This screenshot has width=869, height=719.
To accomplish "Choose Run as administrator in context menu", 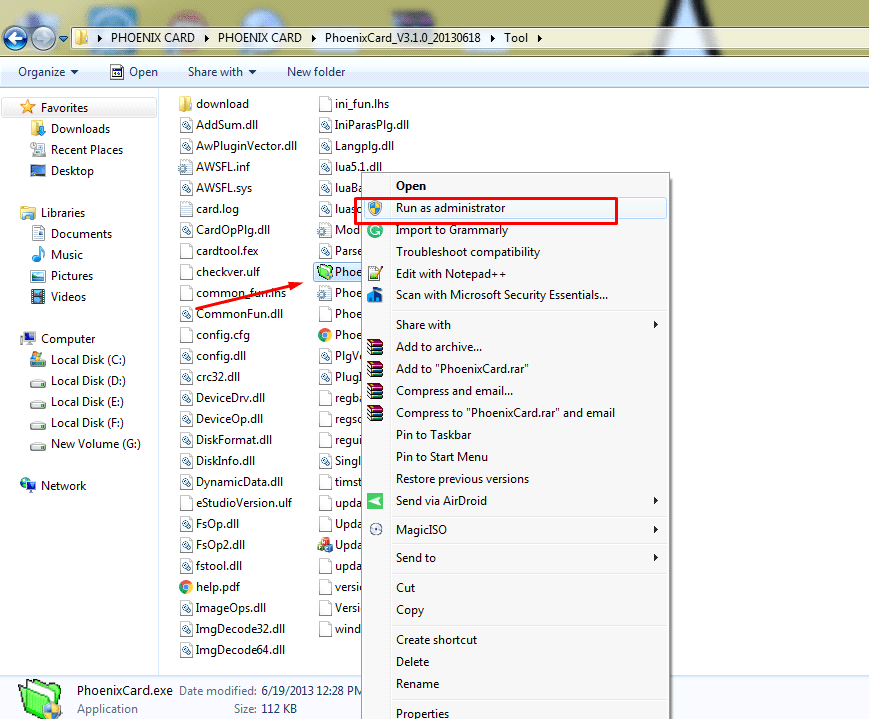I will (x=515, y=208).
